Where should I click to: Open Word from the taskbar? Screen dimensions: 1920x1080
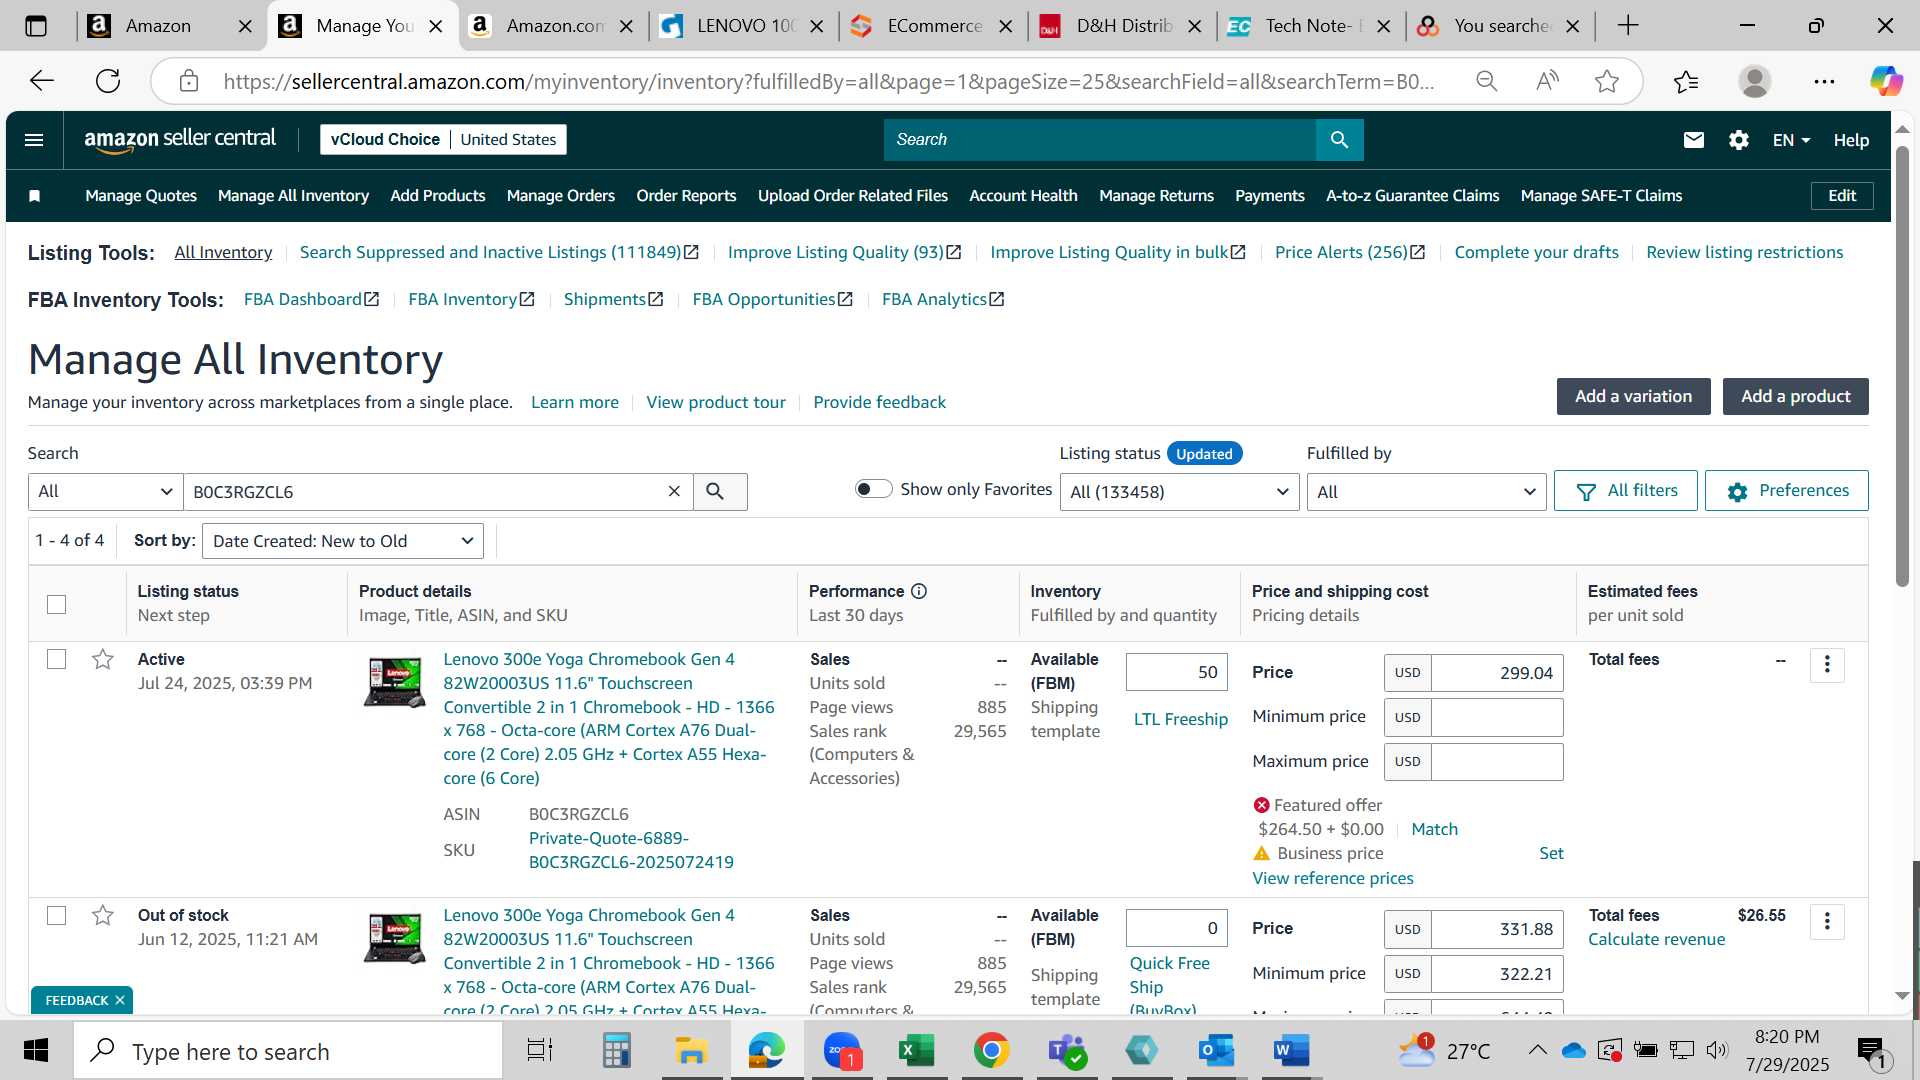pyautogui.click(x=1291, y=1050)
